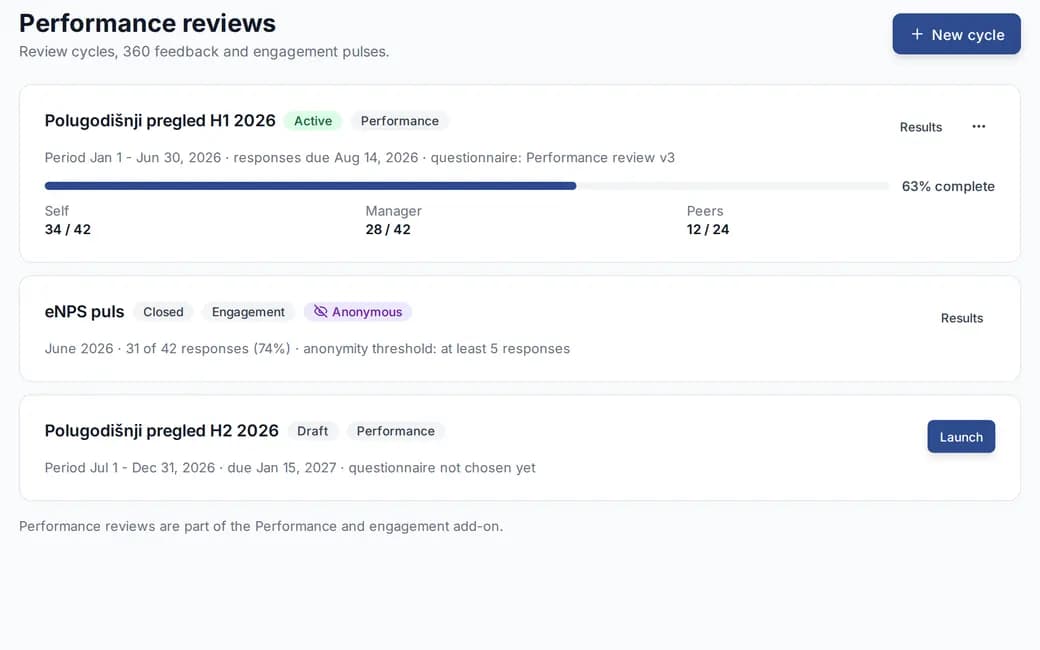
Task: Click the crossed-eye Anonymous icon
Action: (x=320, y=312)
